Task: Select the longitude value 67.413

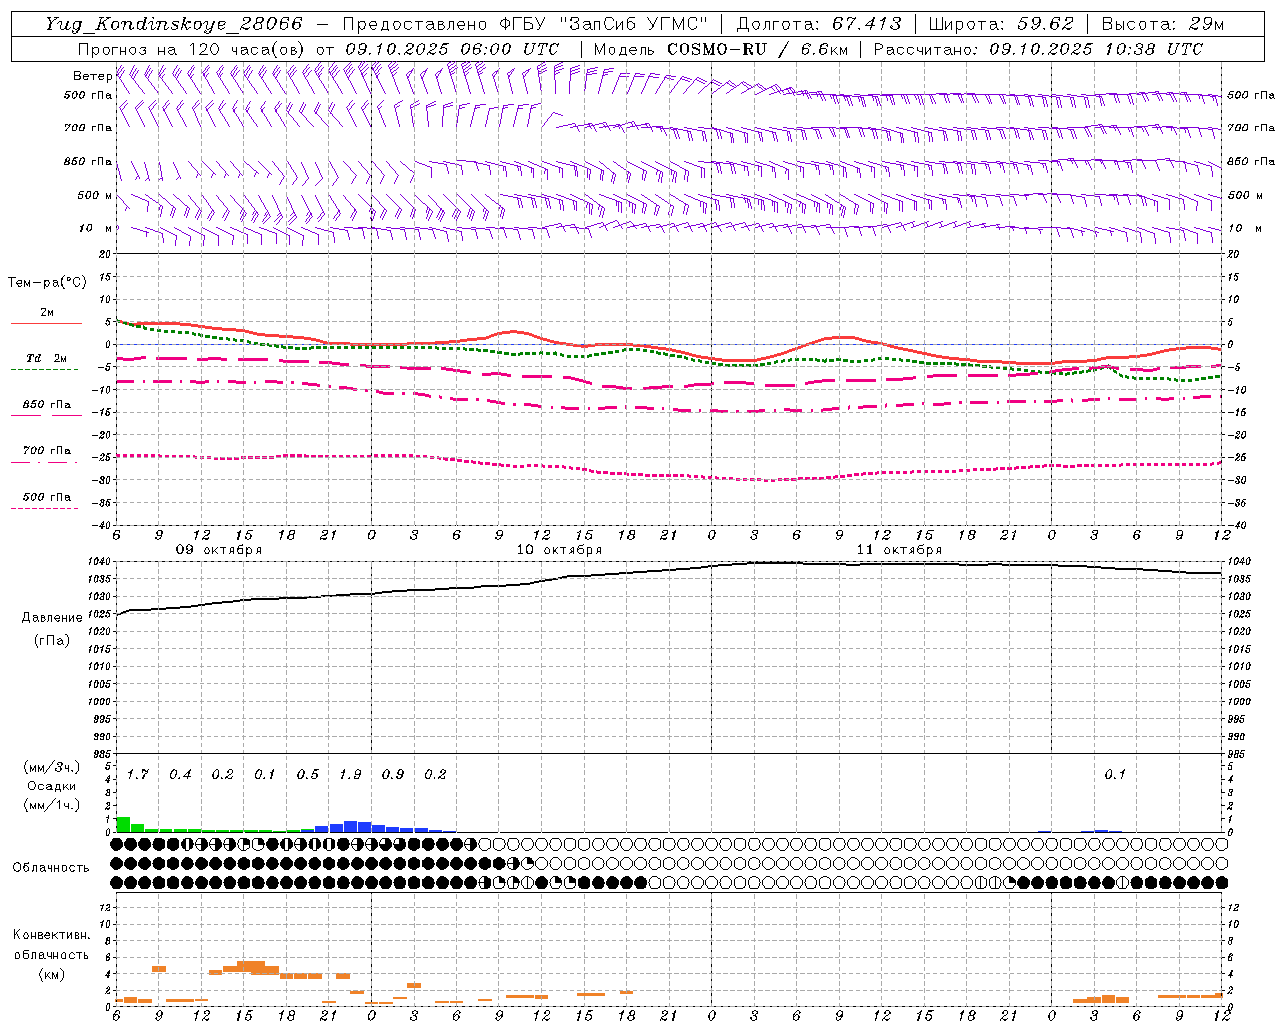Action: [866, 24]
